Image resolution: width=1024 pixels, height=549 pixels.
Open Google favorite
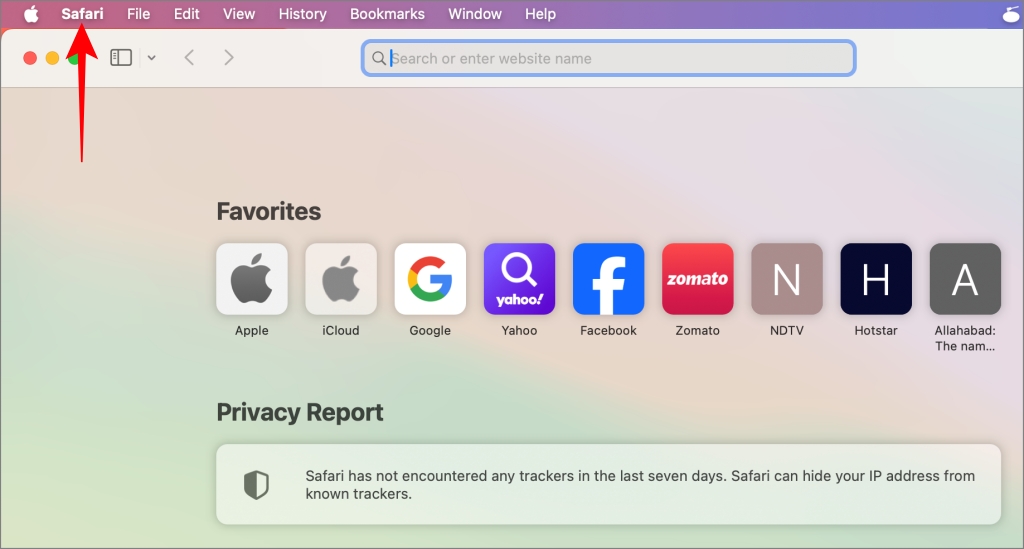pyautogui.click(x=430, y=279)
